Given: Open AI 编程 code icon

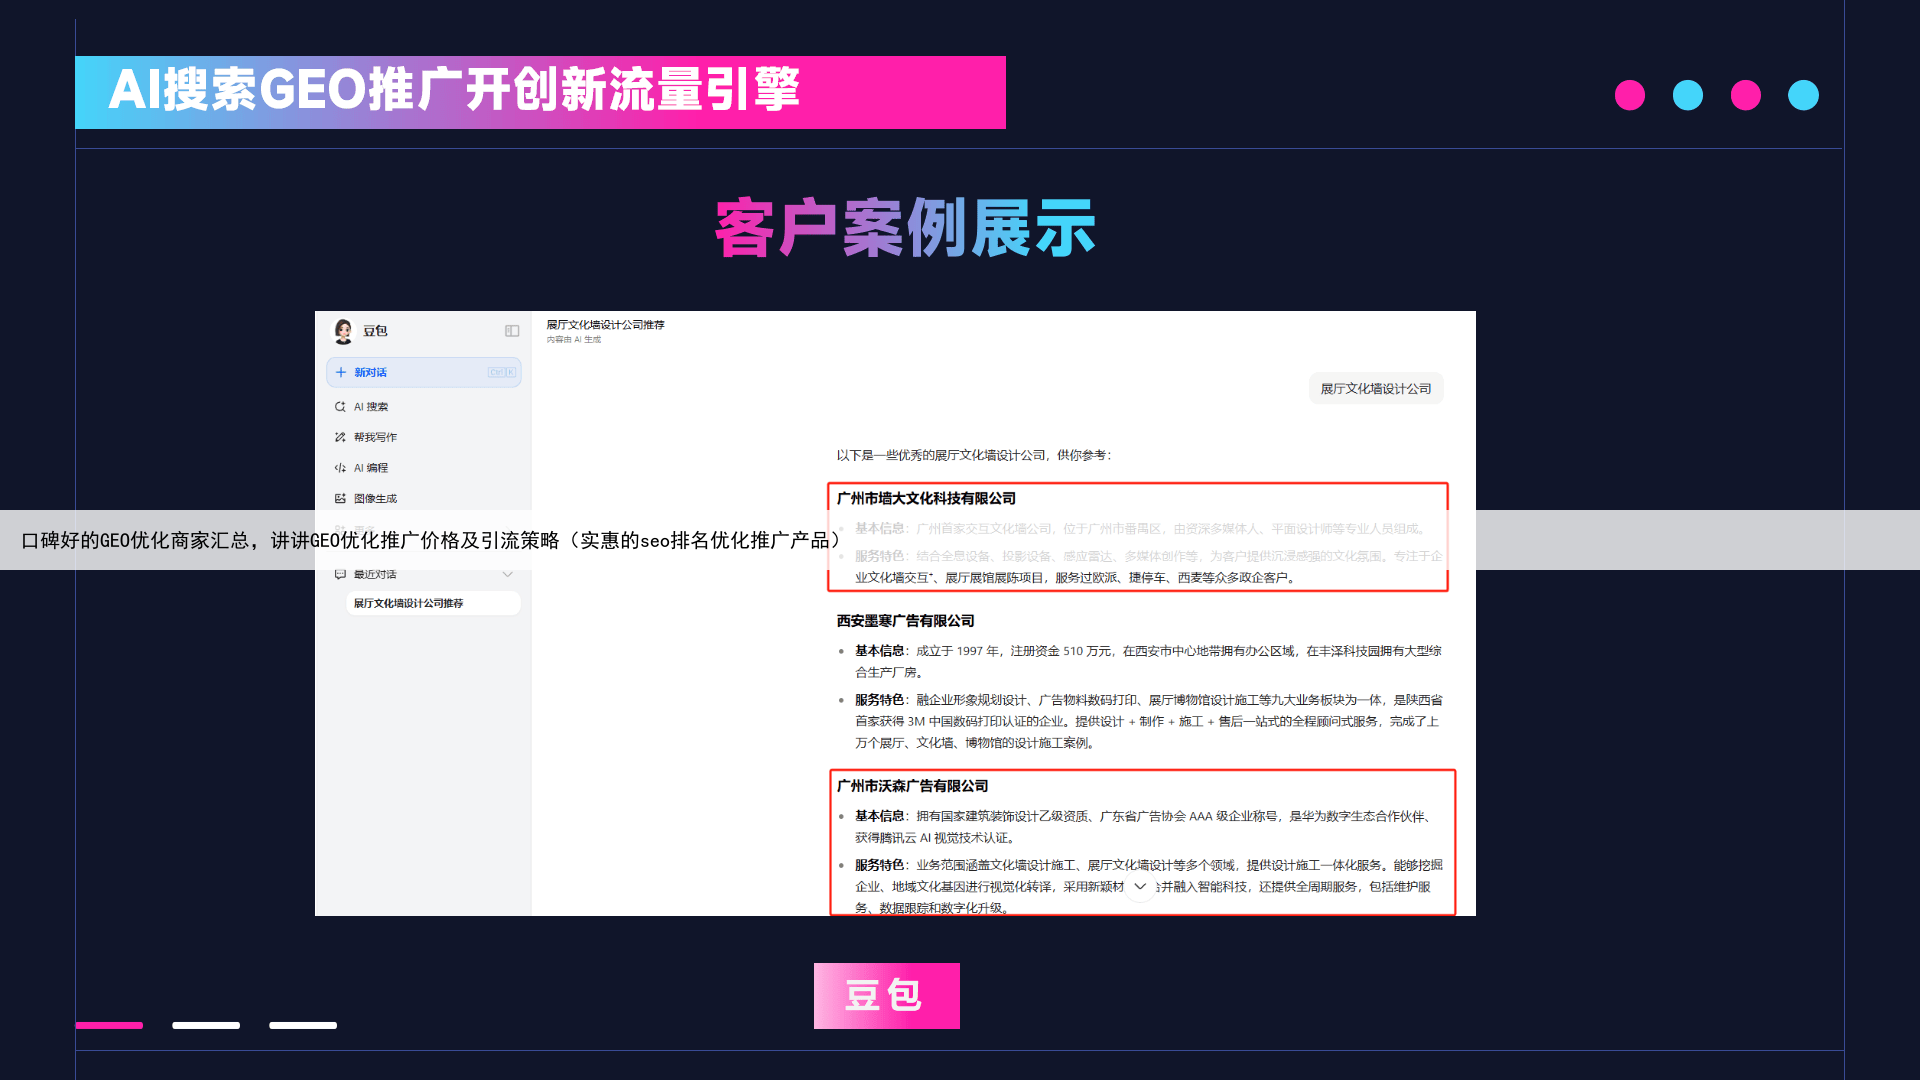Looking at the screenshot, I should coord(340,468).
